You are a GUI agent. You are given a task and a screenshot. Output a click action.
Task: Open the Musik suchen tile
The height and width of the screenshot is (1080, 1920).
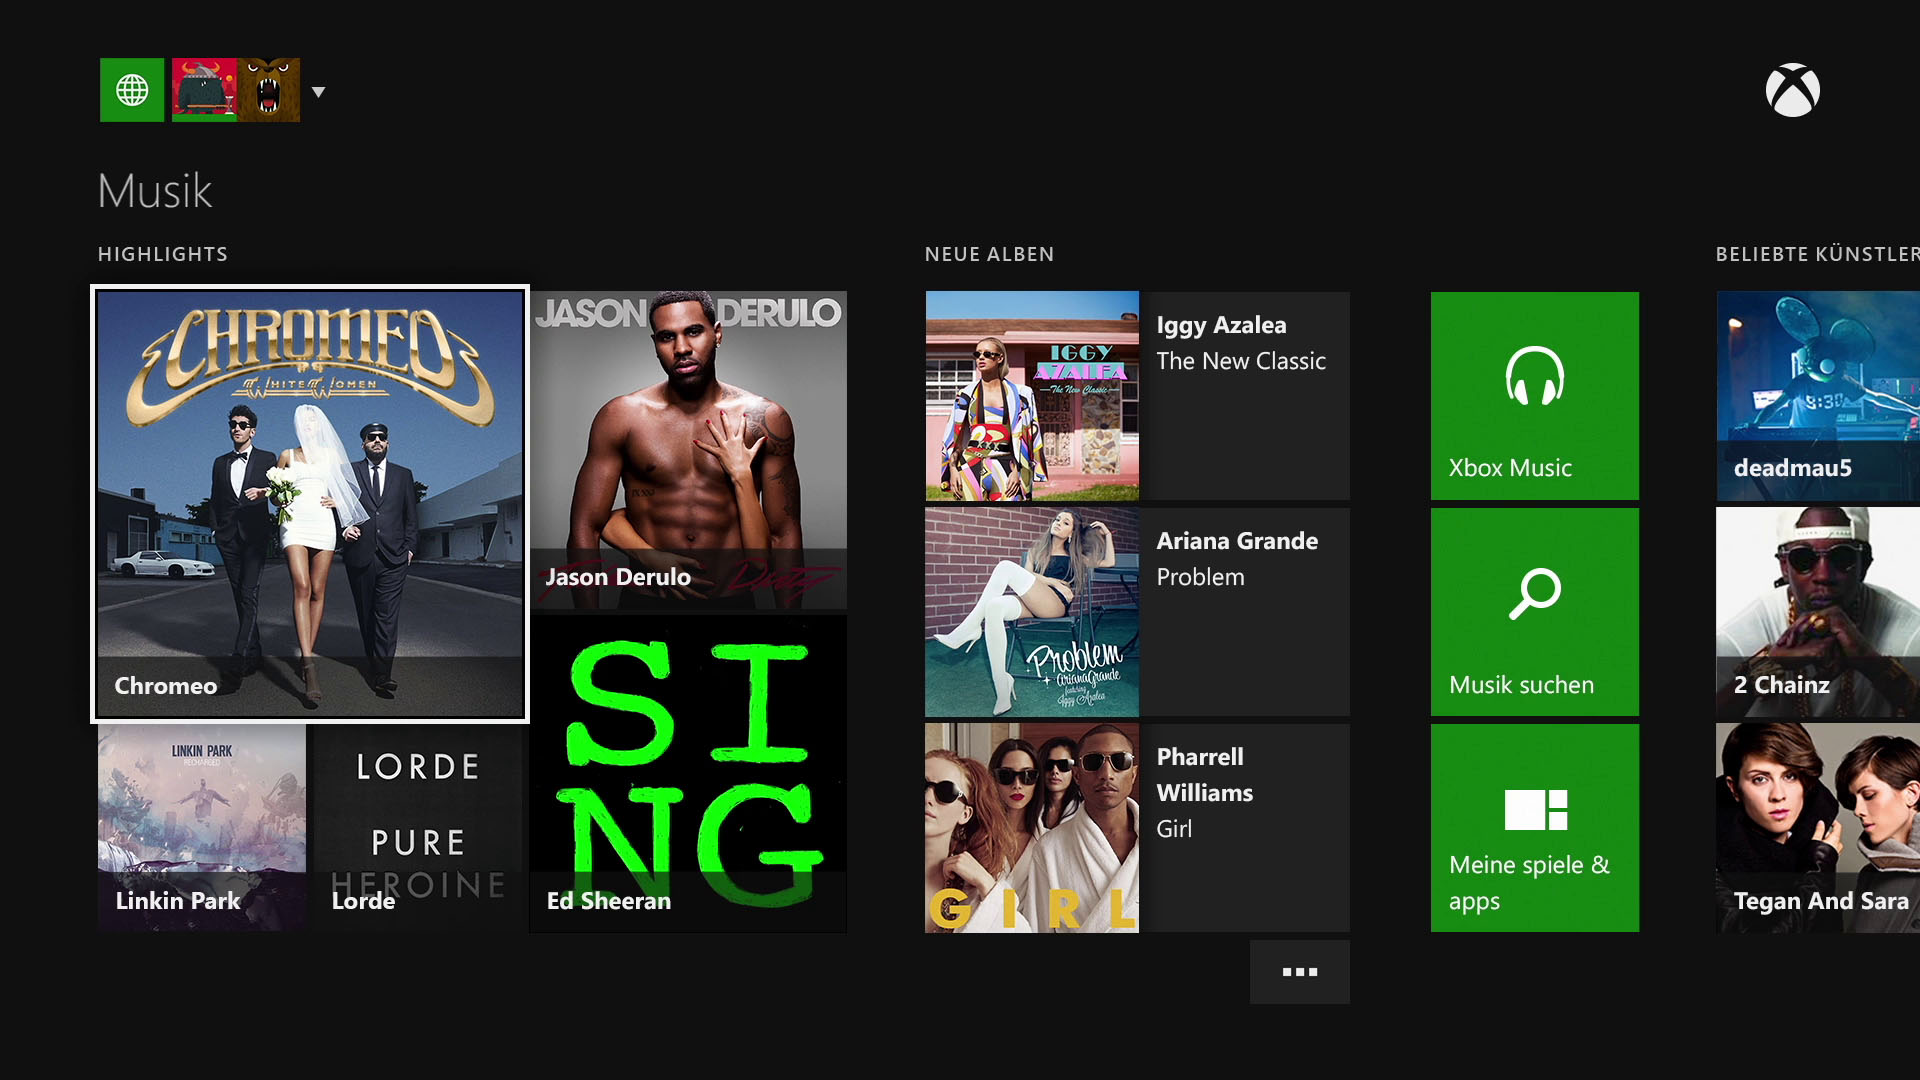[x=1535, y=612]
